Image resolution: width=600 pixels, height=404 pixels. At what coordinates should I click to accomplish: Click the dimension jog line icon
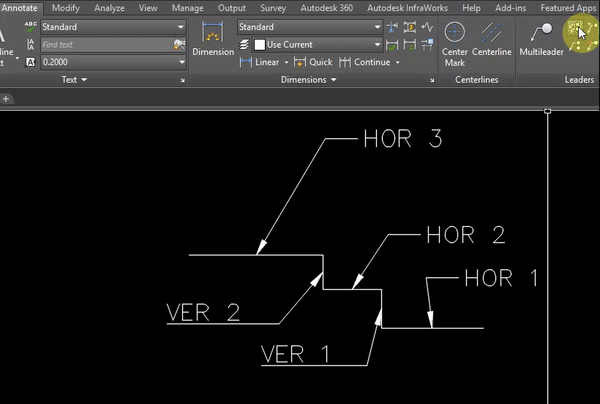(427, 27)
